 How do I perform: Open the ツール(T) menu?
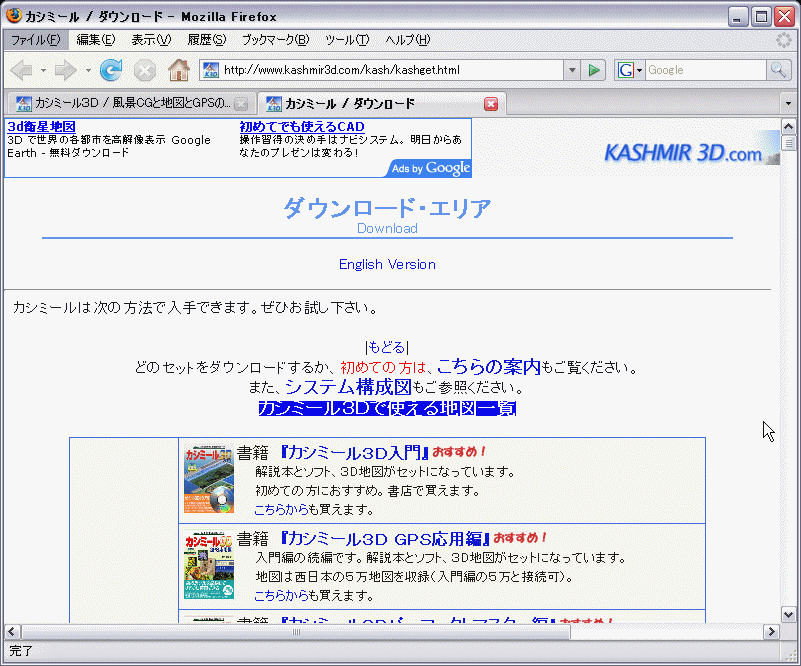347,40
